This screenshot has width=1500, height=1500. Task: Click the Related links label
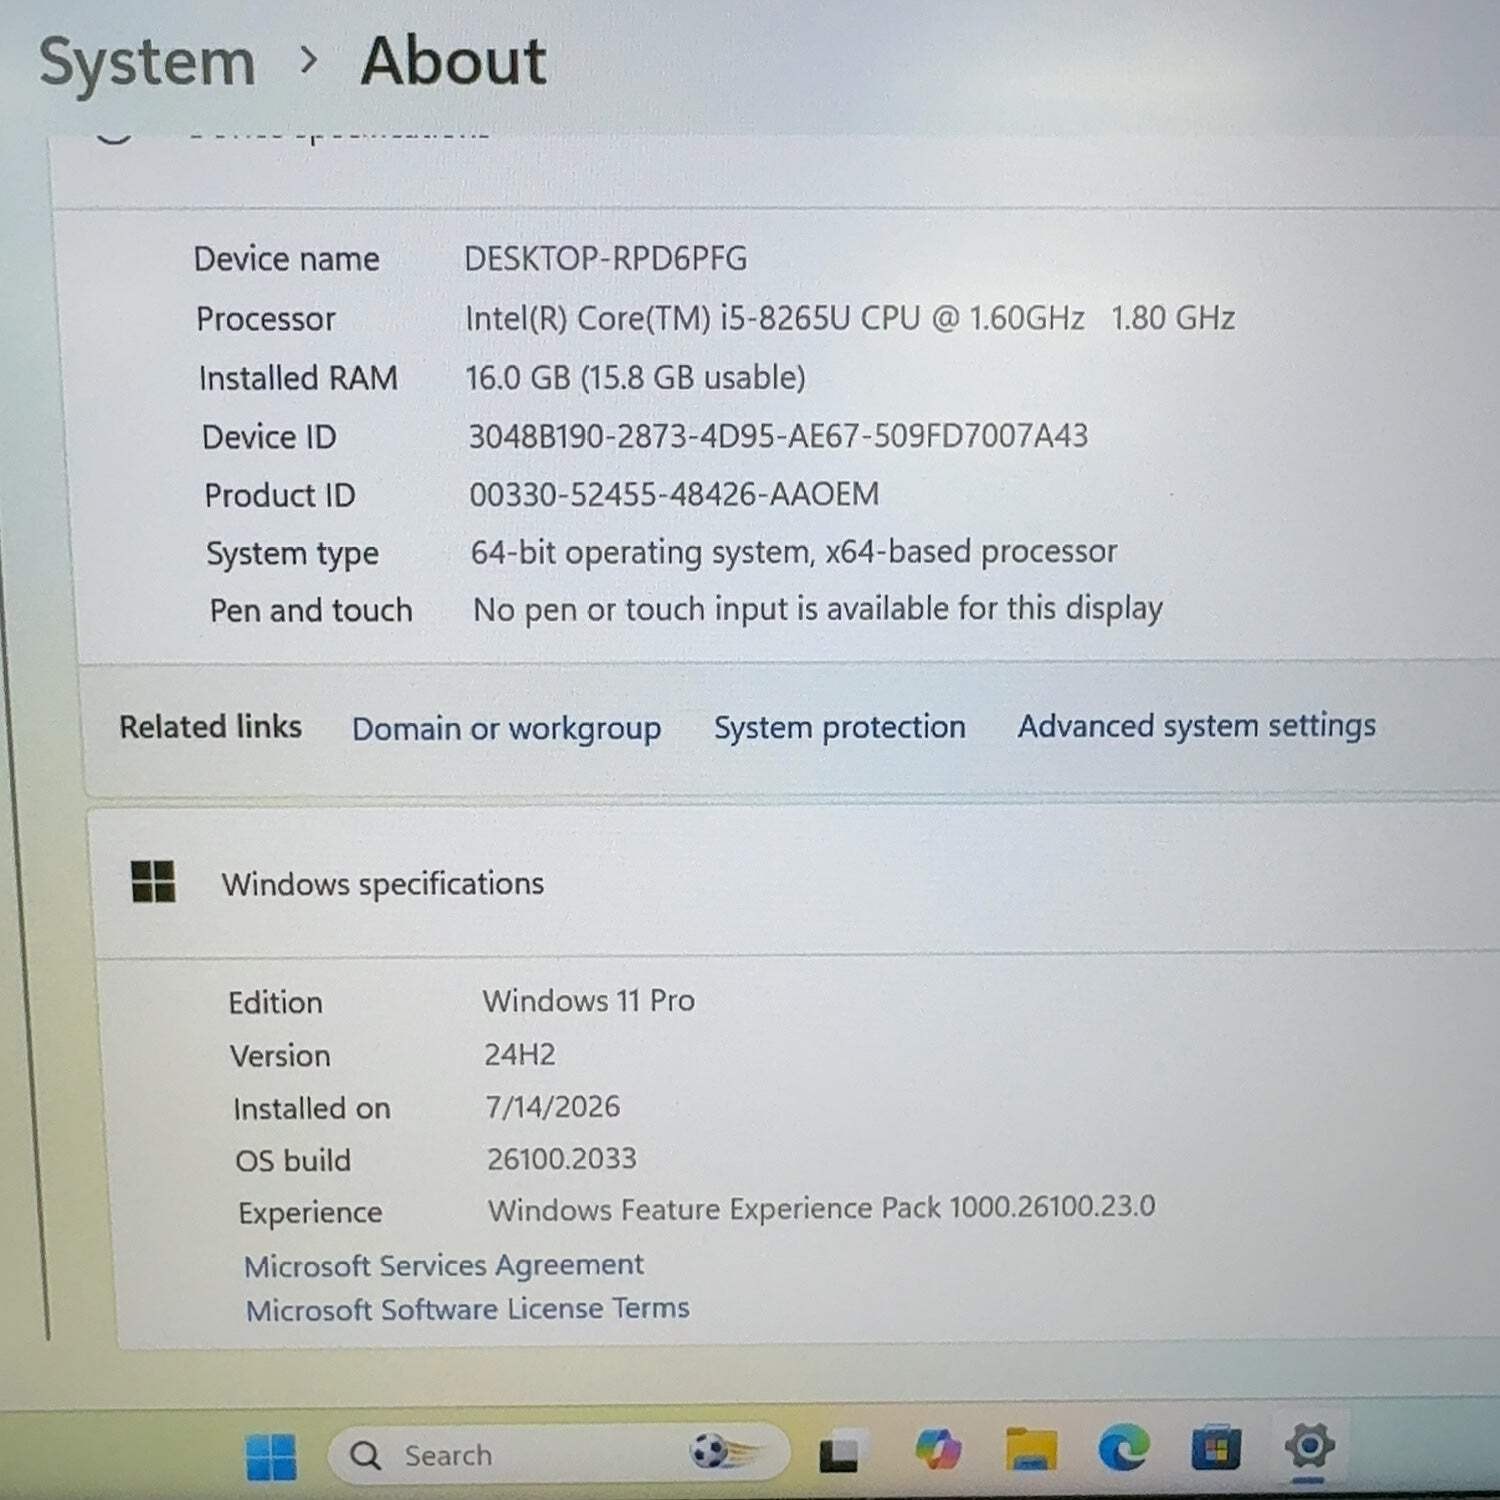[210, 727]
